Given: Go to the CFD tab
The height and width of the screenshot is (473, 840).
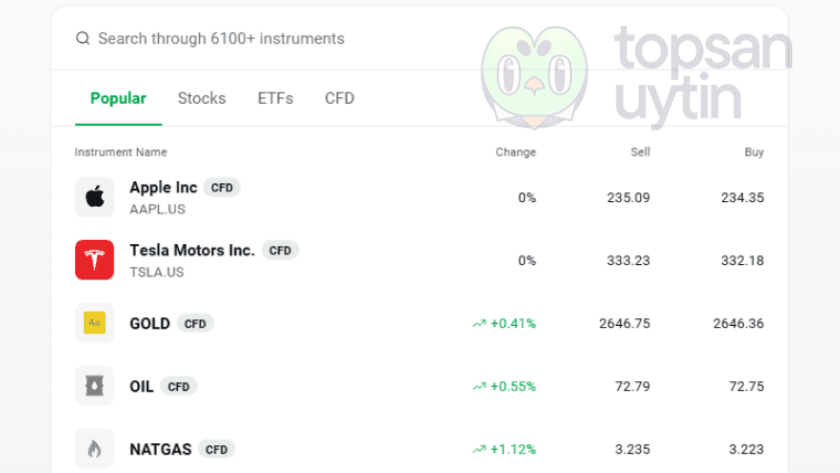Looking at the screenshot, I should pos(340,98).
